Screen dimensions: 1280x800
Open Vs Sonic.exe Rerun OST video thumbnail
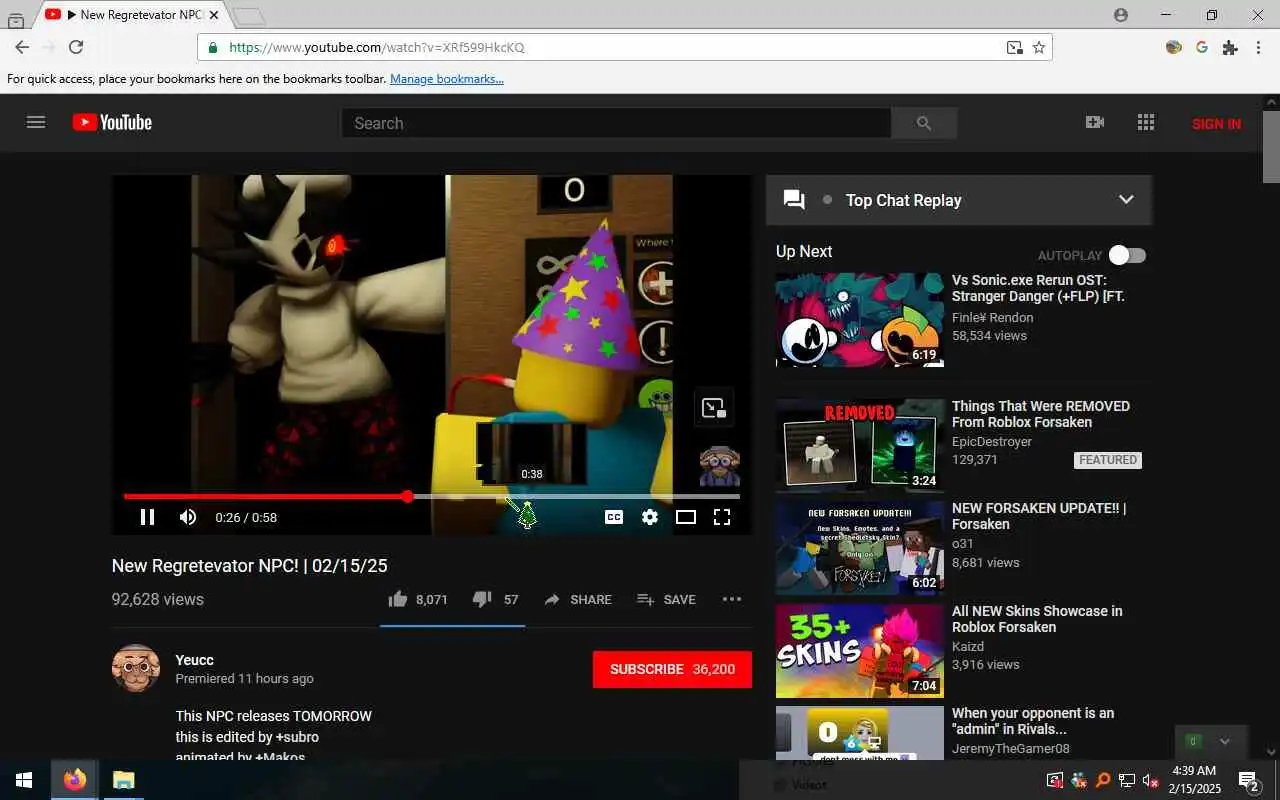pos(859,320)
